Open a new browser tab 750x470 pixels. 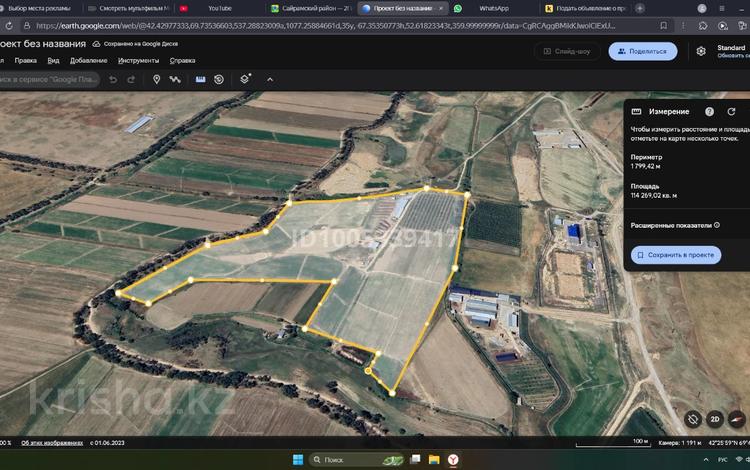coord(640,8)
